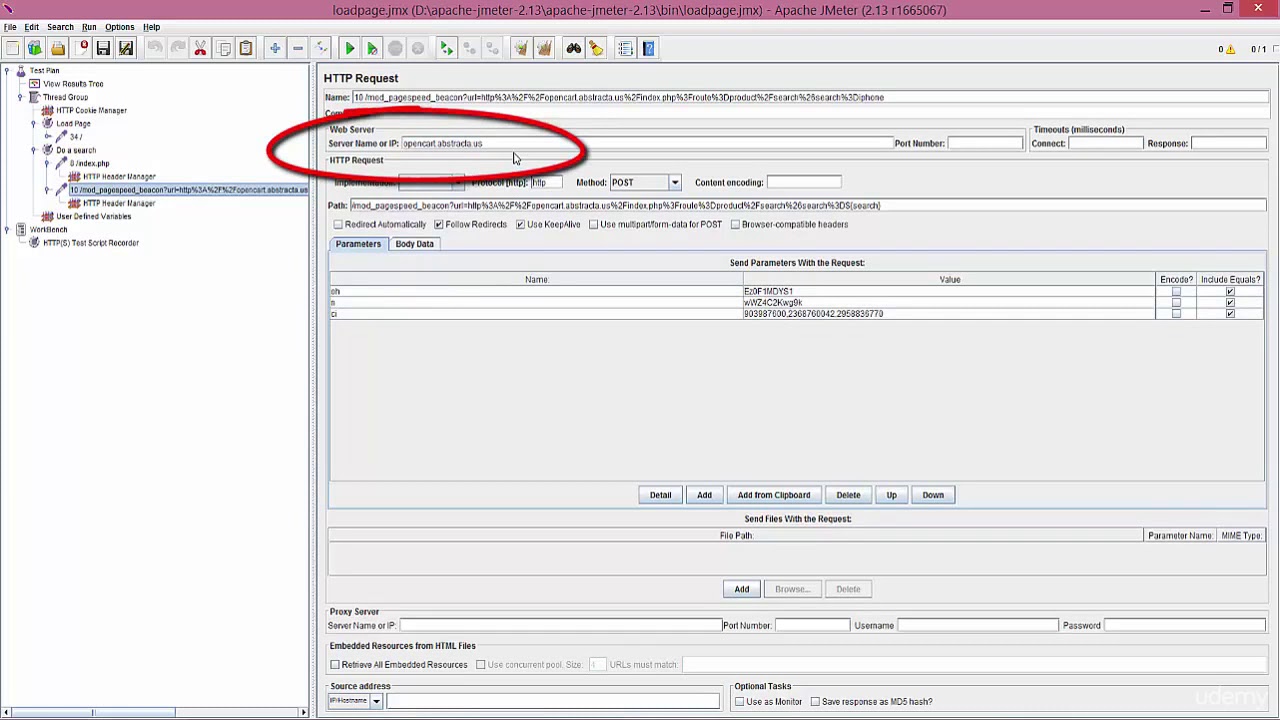Click the Clear results broom icon
The image size is (1280, 720).
point(521,48)
